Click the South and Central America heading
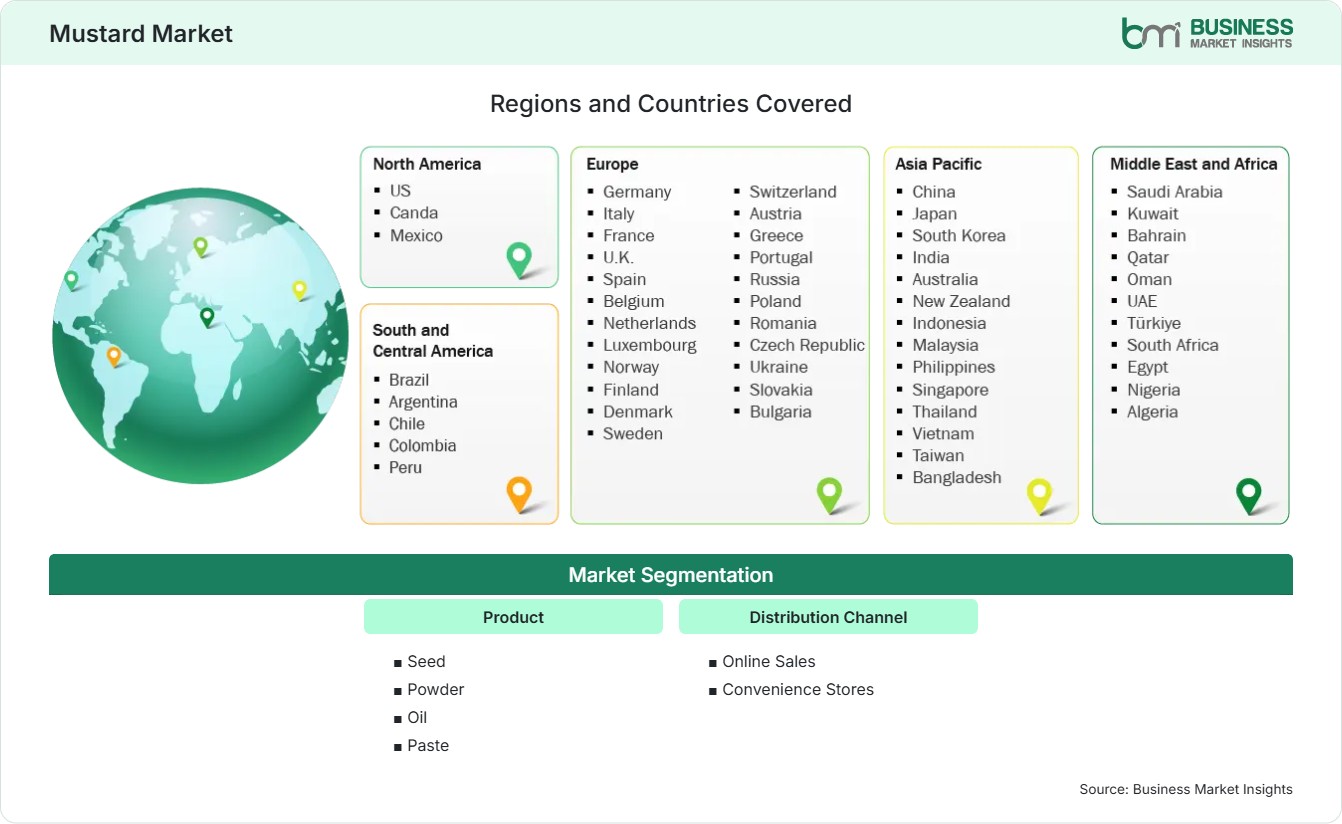Image resolution: width=1342 pixels, height=824 pixels. pos(433,340)
